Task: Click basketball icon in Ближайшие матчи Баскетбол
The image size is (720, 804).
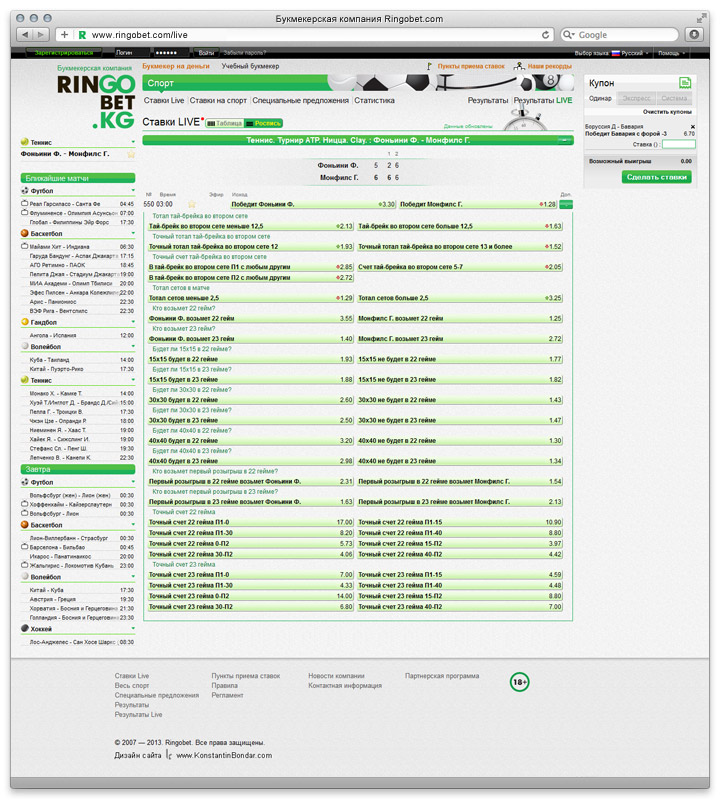Action: (x=24, y=233)
